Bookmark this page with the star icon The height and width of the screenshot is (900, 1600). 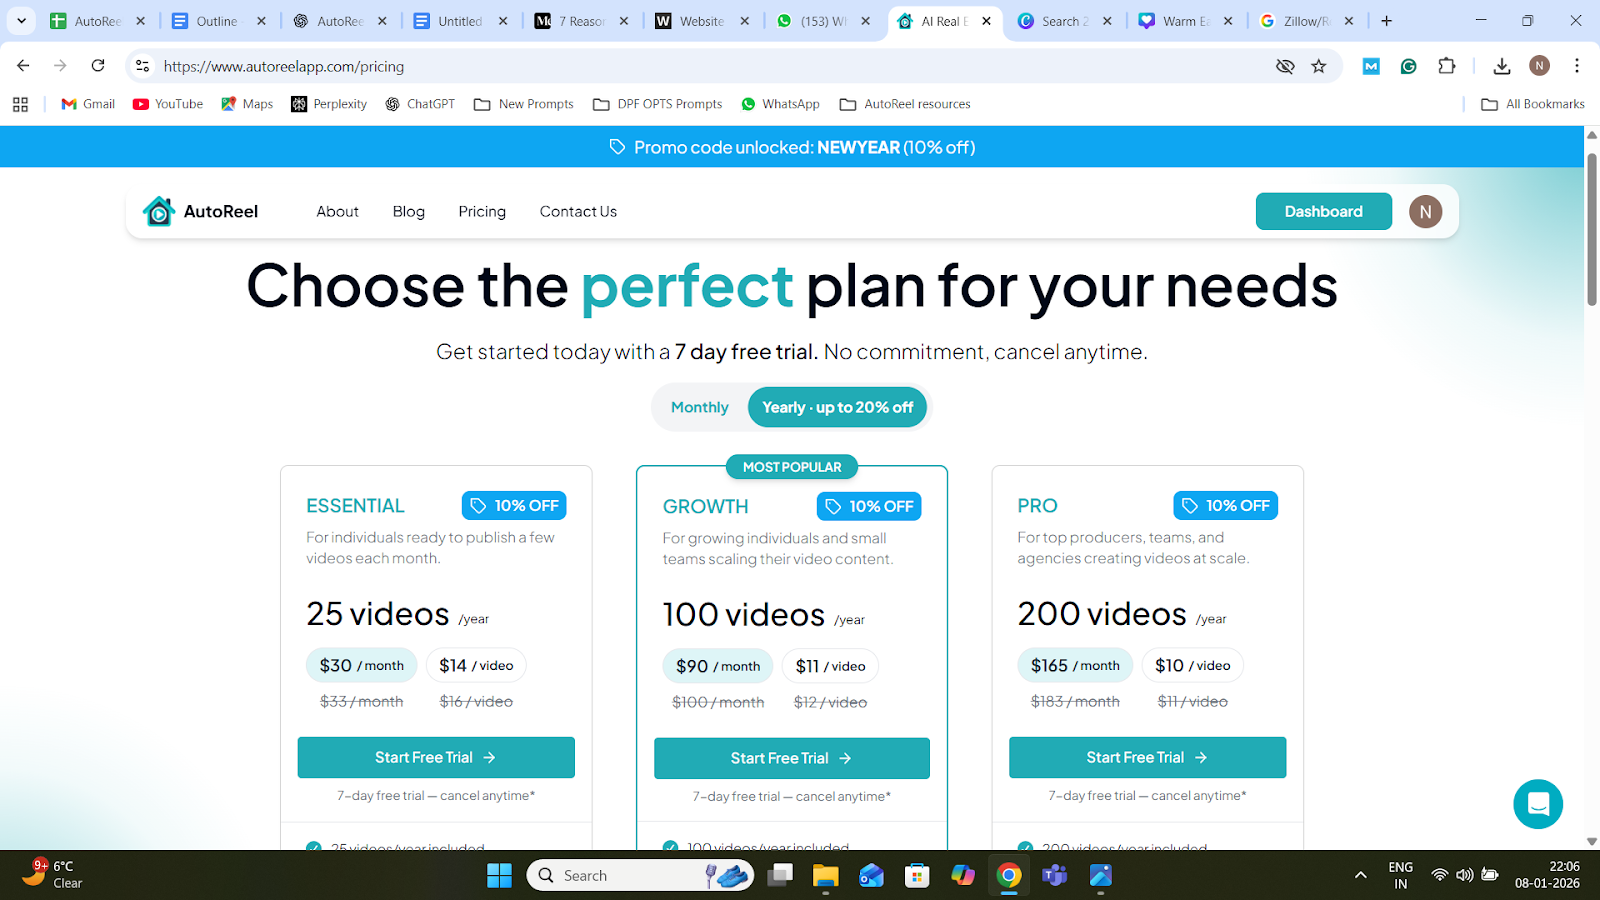tap(1319, 66)
